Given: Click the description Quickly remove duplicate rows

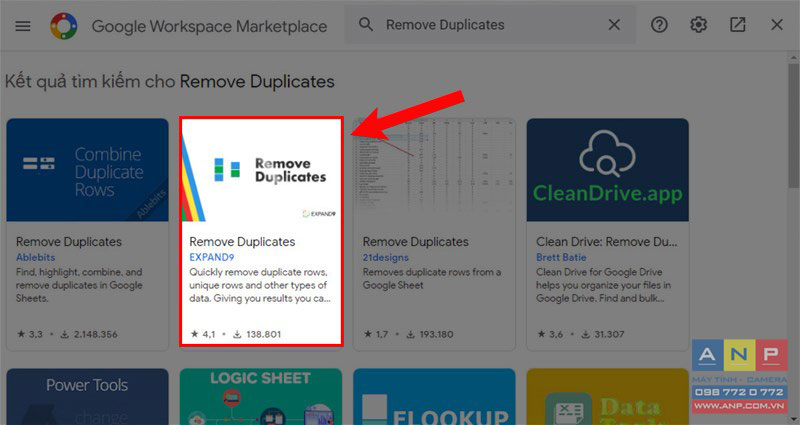Looking at the screenshot, I should 260,285.
